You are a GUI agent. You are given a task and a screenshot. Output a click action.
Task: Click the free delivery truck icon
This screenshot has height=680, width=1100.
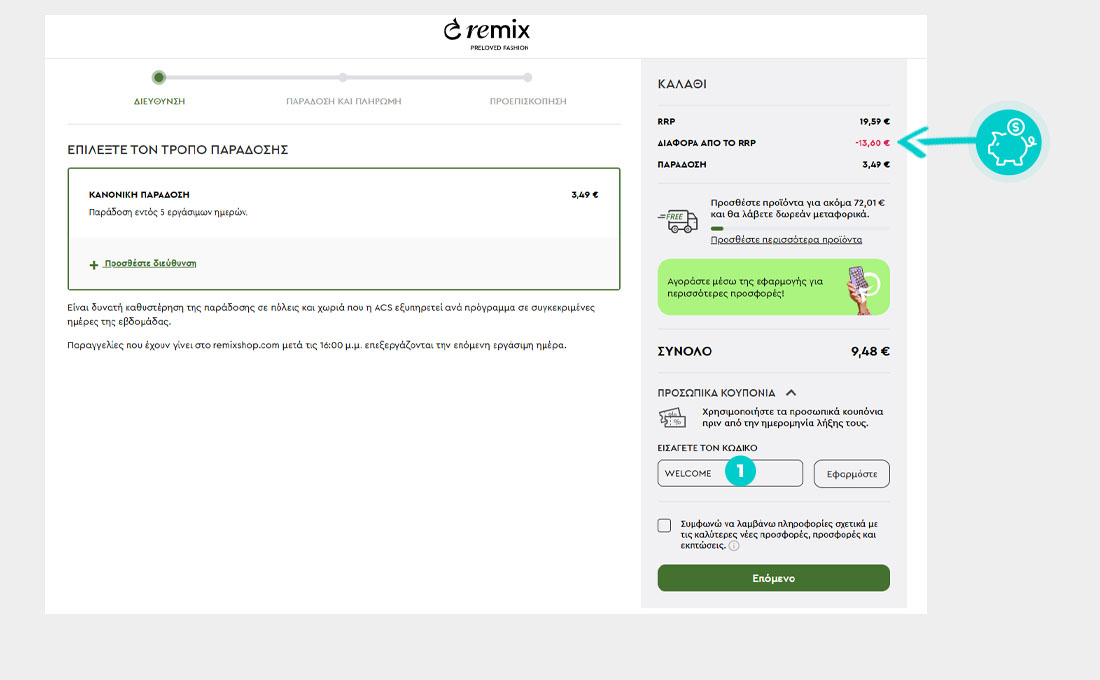click(677, 220)
